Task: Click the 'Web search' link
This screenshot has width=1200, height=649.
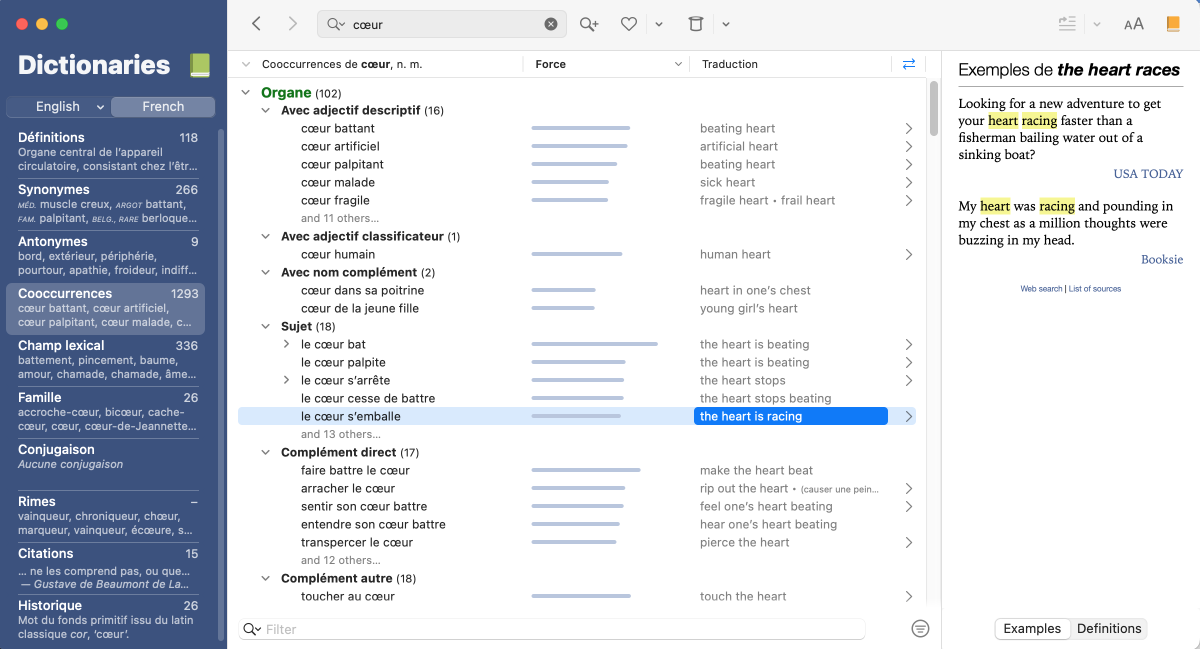Action: pos(1041,289)
